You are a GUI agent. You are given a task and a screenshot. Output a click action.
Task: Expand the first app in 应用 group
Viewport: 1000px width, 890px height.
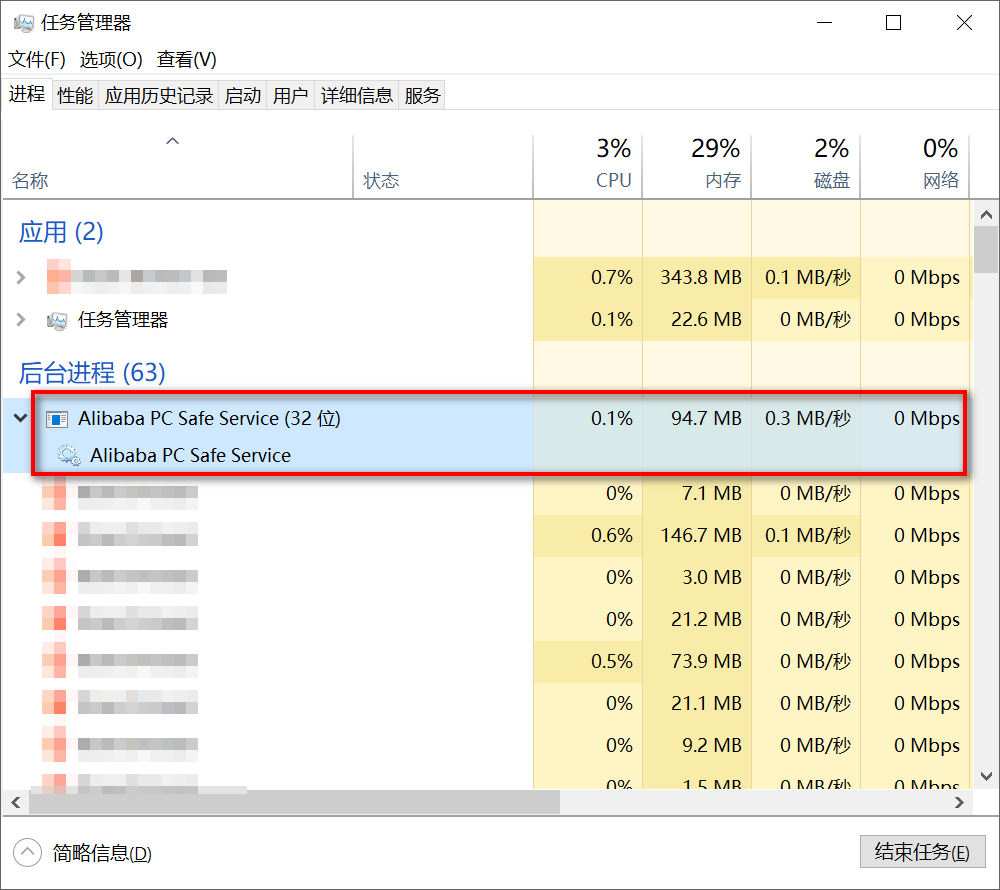[x=20, y=277]
